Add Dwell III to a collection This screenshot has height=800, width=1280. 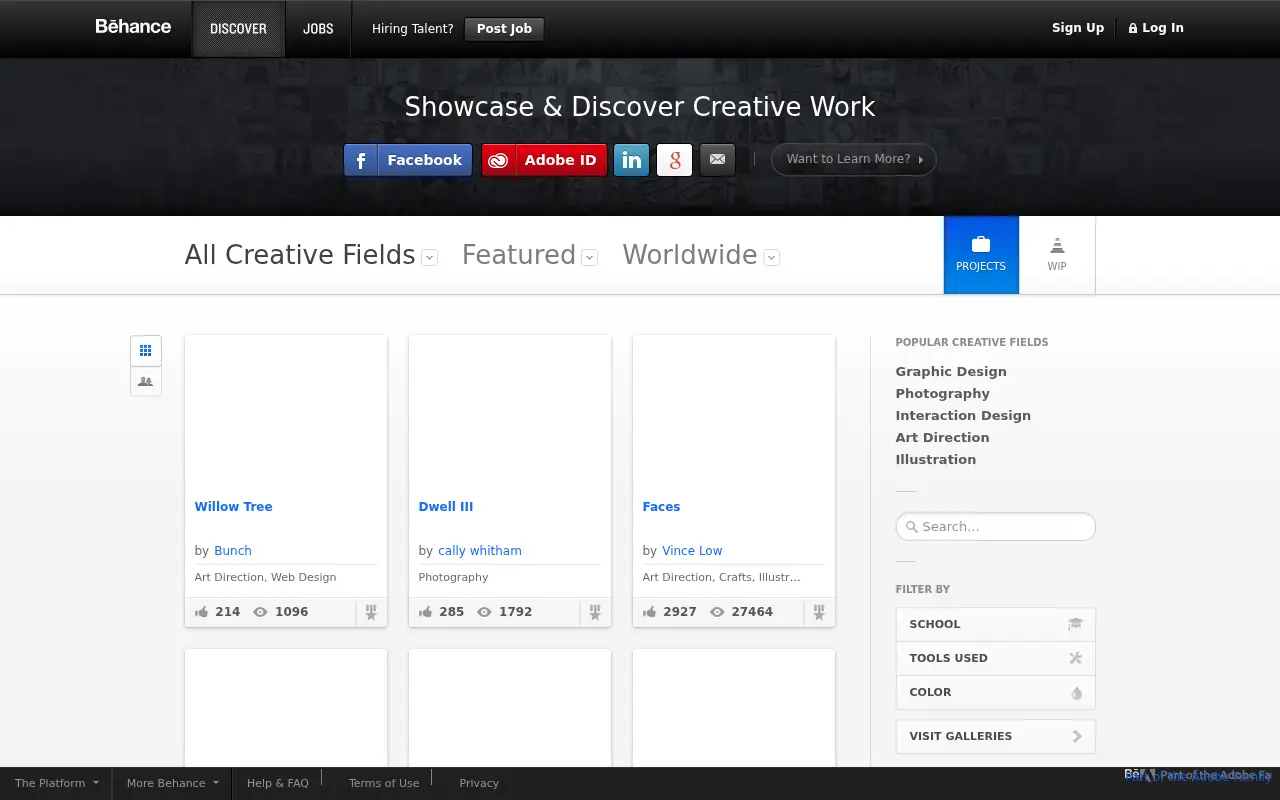595,612
